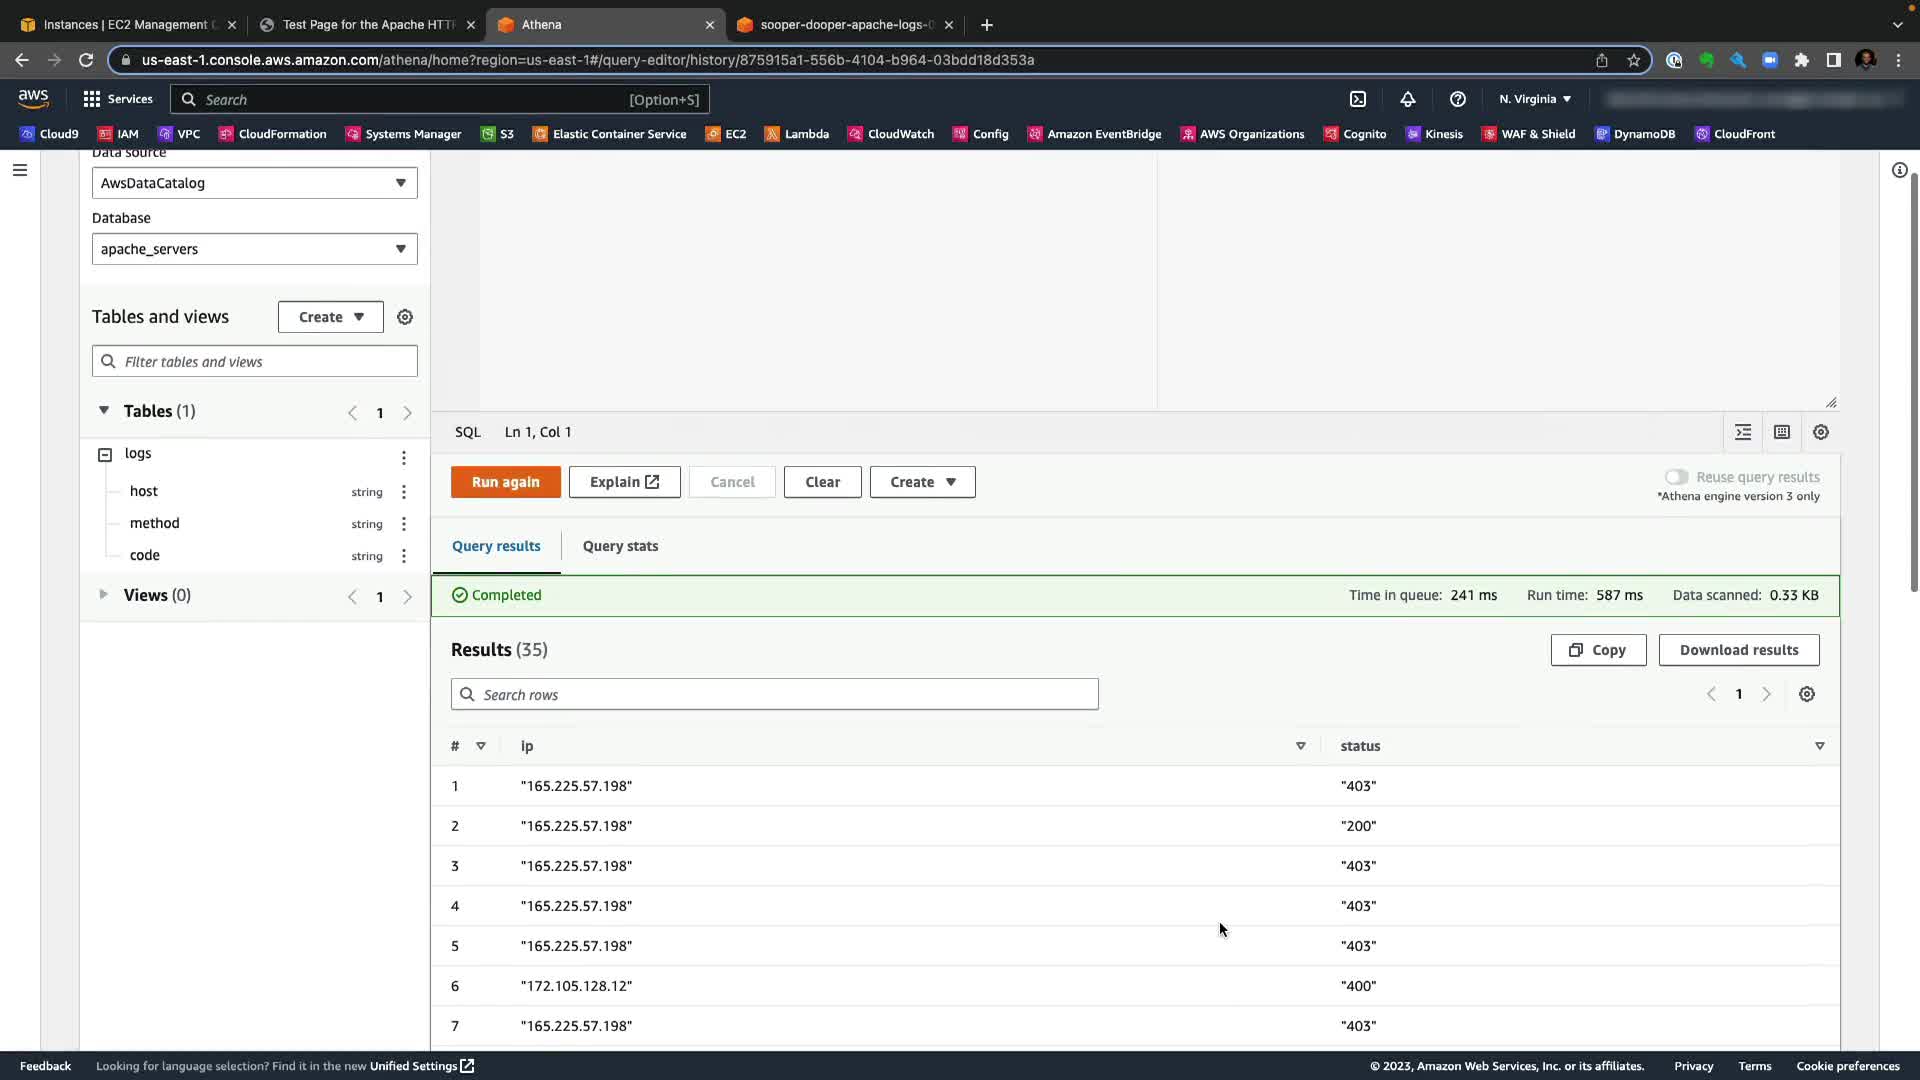Click the tables settings gear icon
1920x1080 pixels.
point(405,317)
